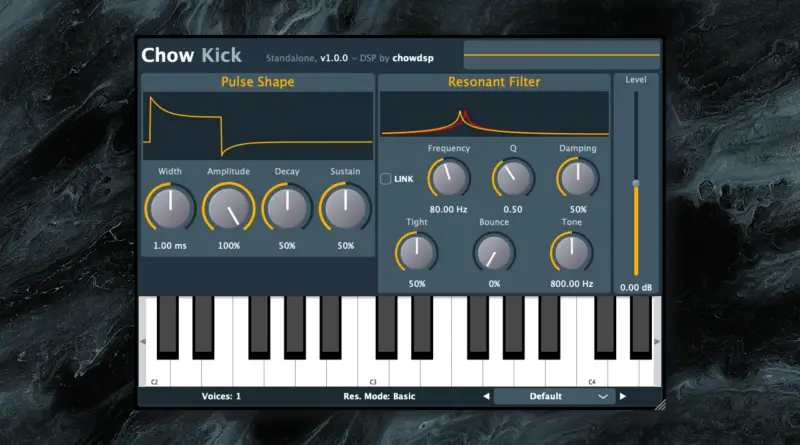Click the Width knob

click(x=170, y=208)
